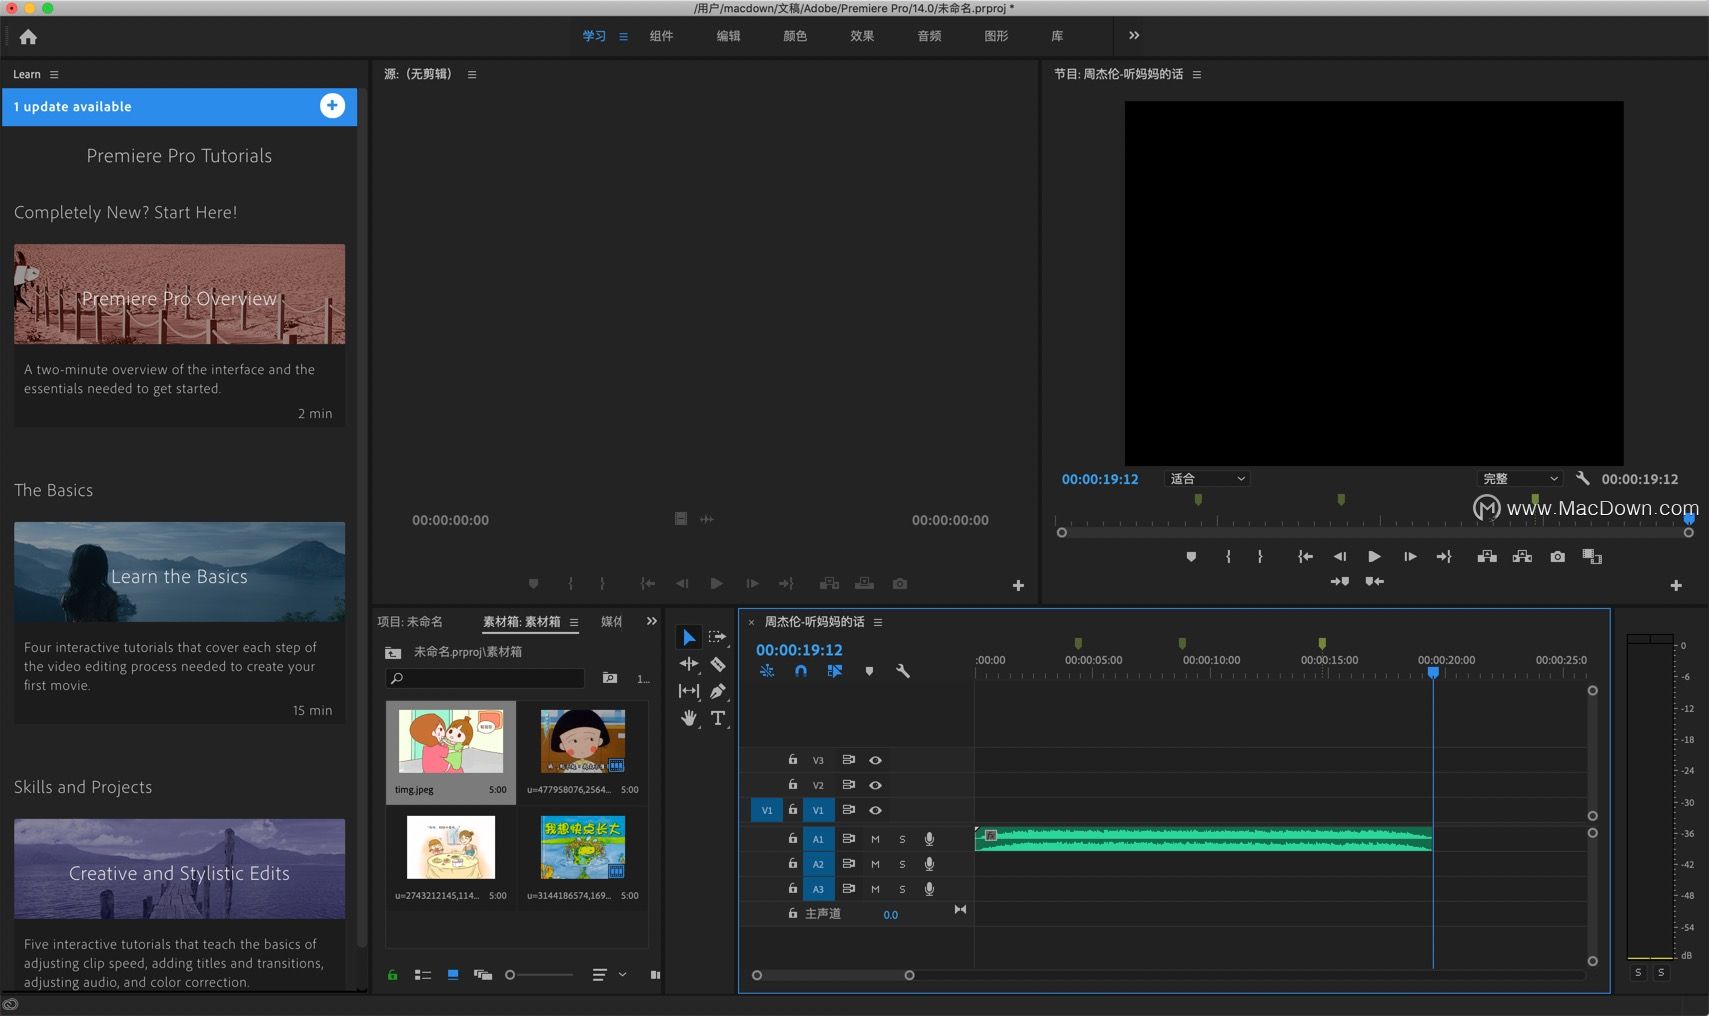Toggle V3 track output eye

[x=875, y=760]
